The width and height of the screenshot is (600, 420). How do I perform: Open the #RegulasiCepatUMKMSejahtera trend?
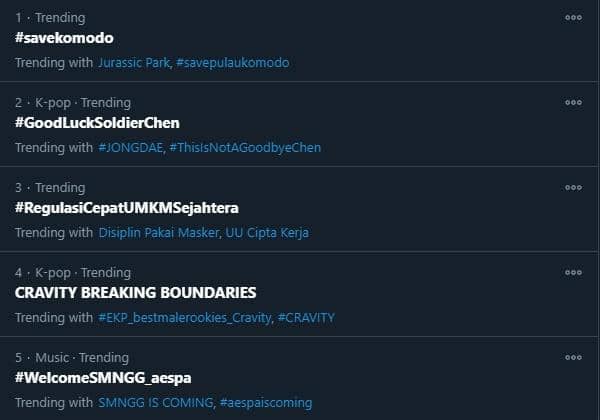point(127,208)
